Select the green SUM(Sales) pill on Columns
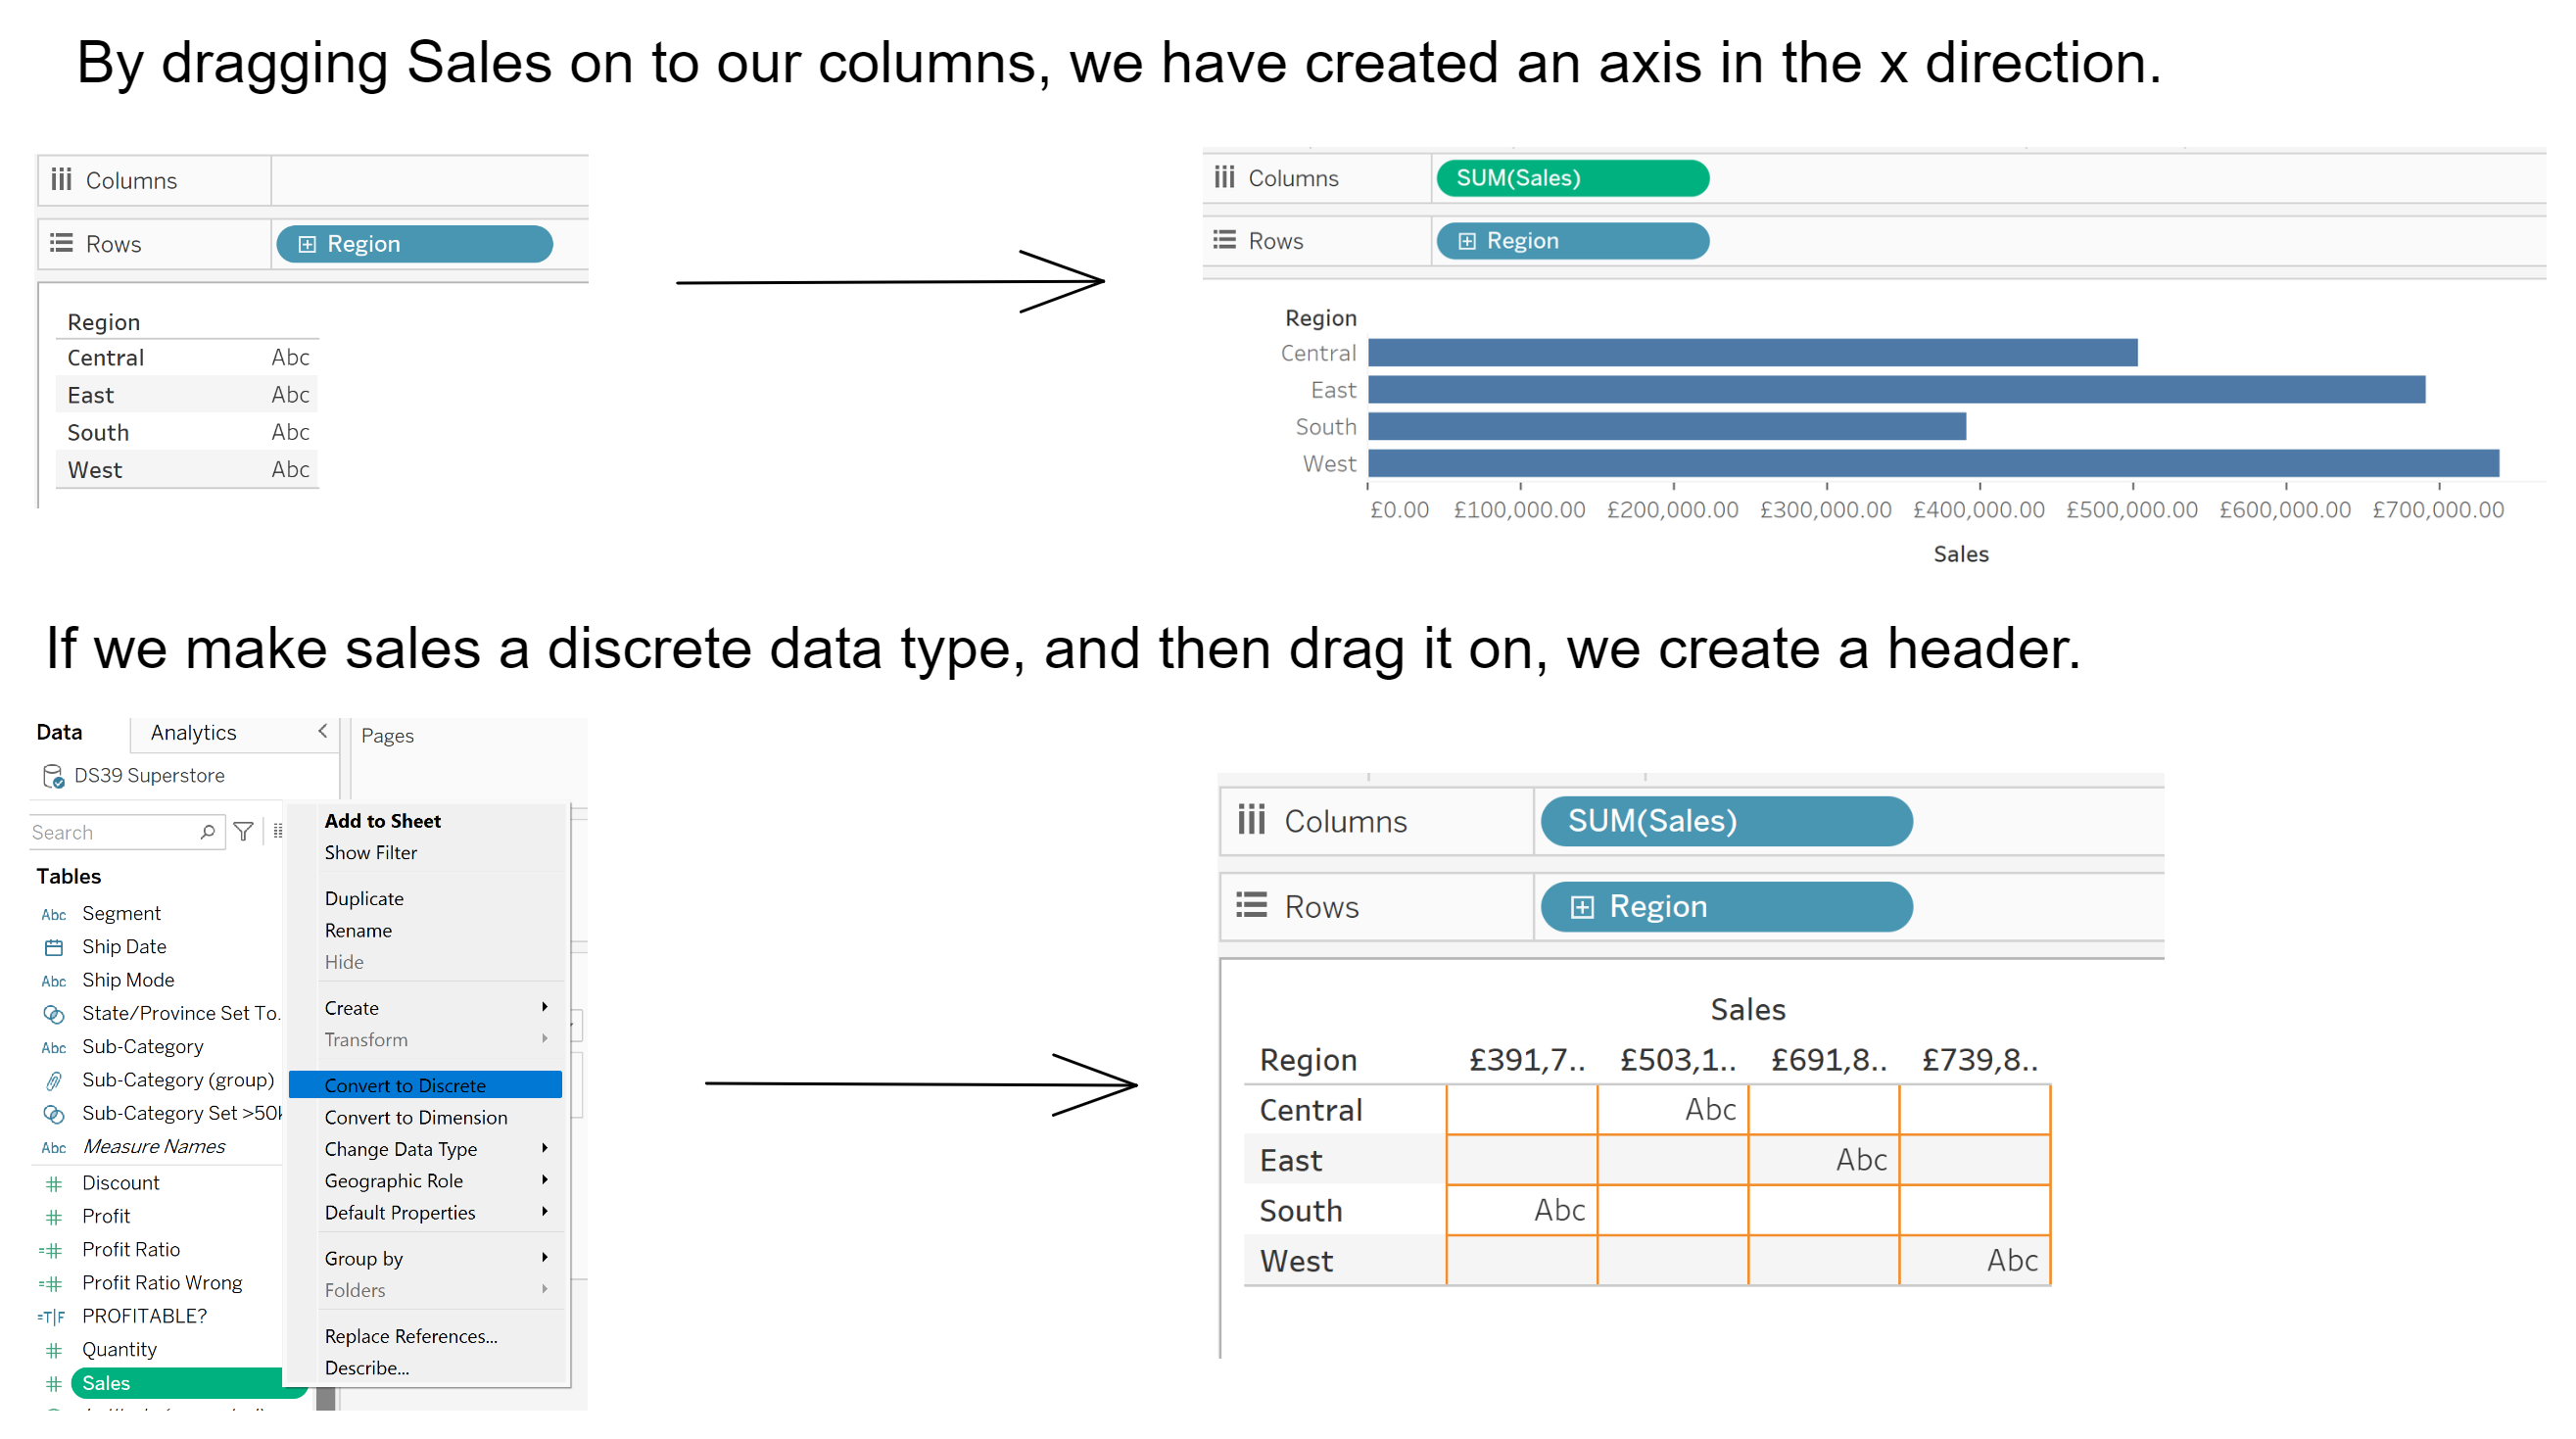The image size is (2576, 1439). [x=1572, y=178]
